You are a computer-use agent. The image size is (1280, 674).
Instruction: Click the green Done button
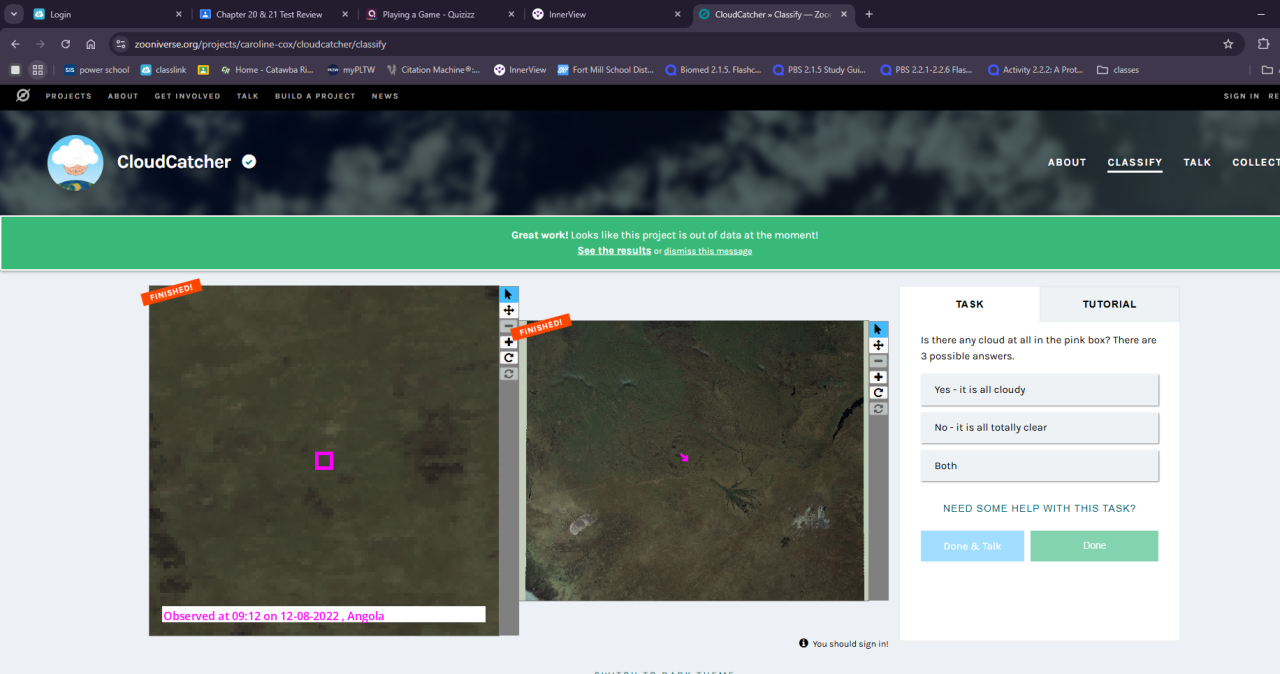pyautogui.click(x=1094, y=546)
